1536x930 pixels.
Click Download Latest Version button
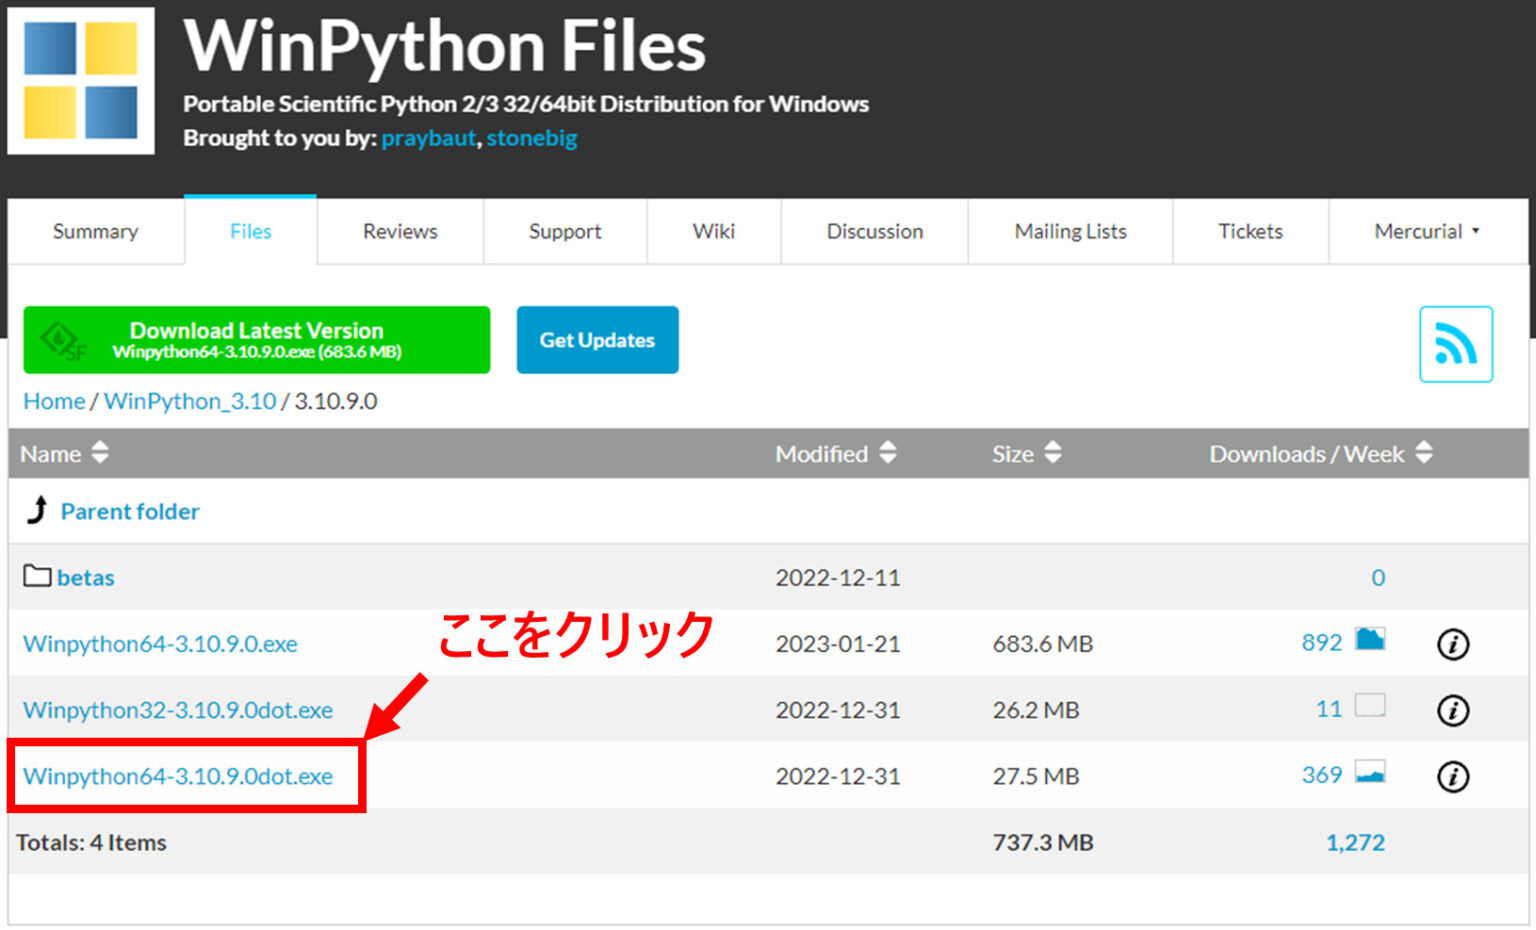coord(255,340)
